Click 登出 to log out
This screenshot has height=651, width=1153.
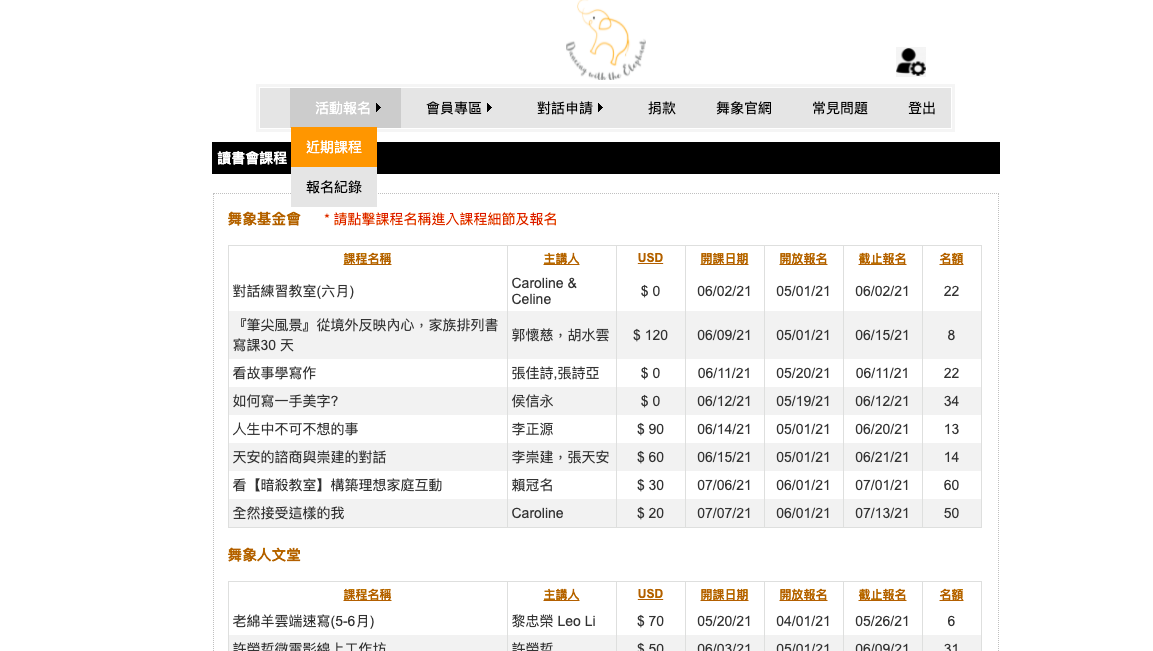coord(921,108)
